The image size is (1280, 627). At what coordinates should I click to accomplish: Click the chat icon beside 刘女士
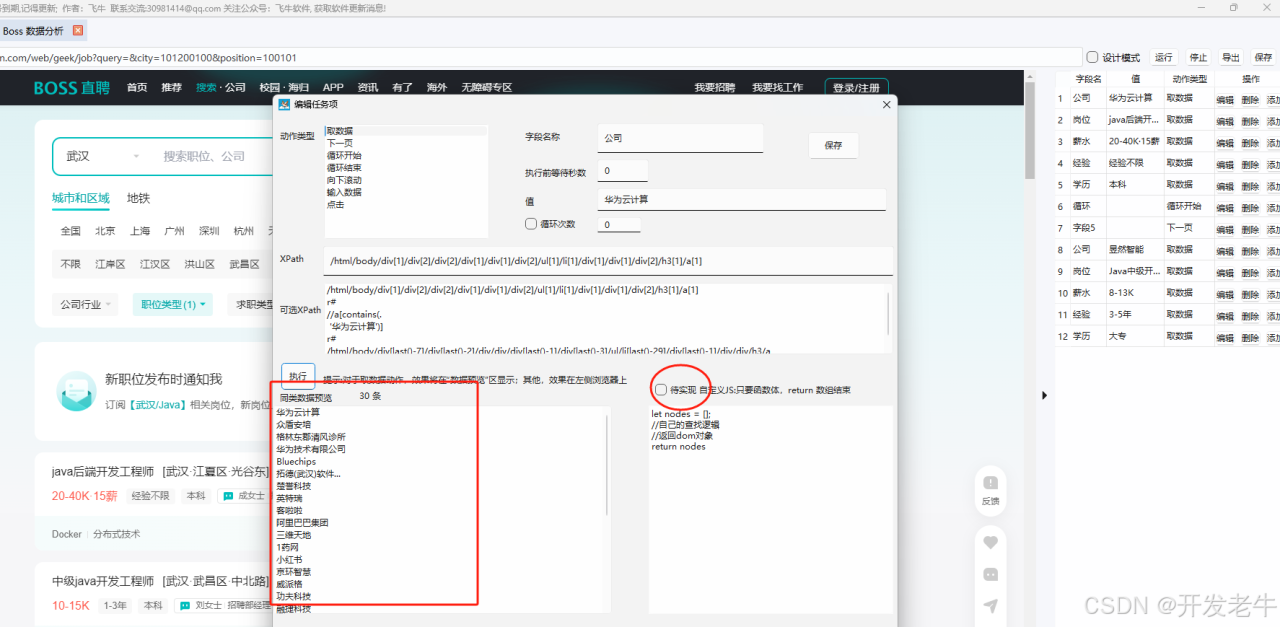[185, 606]
